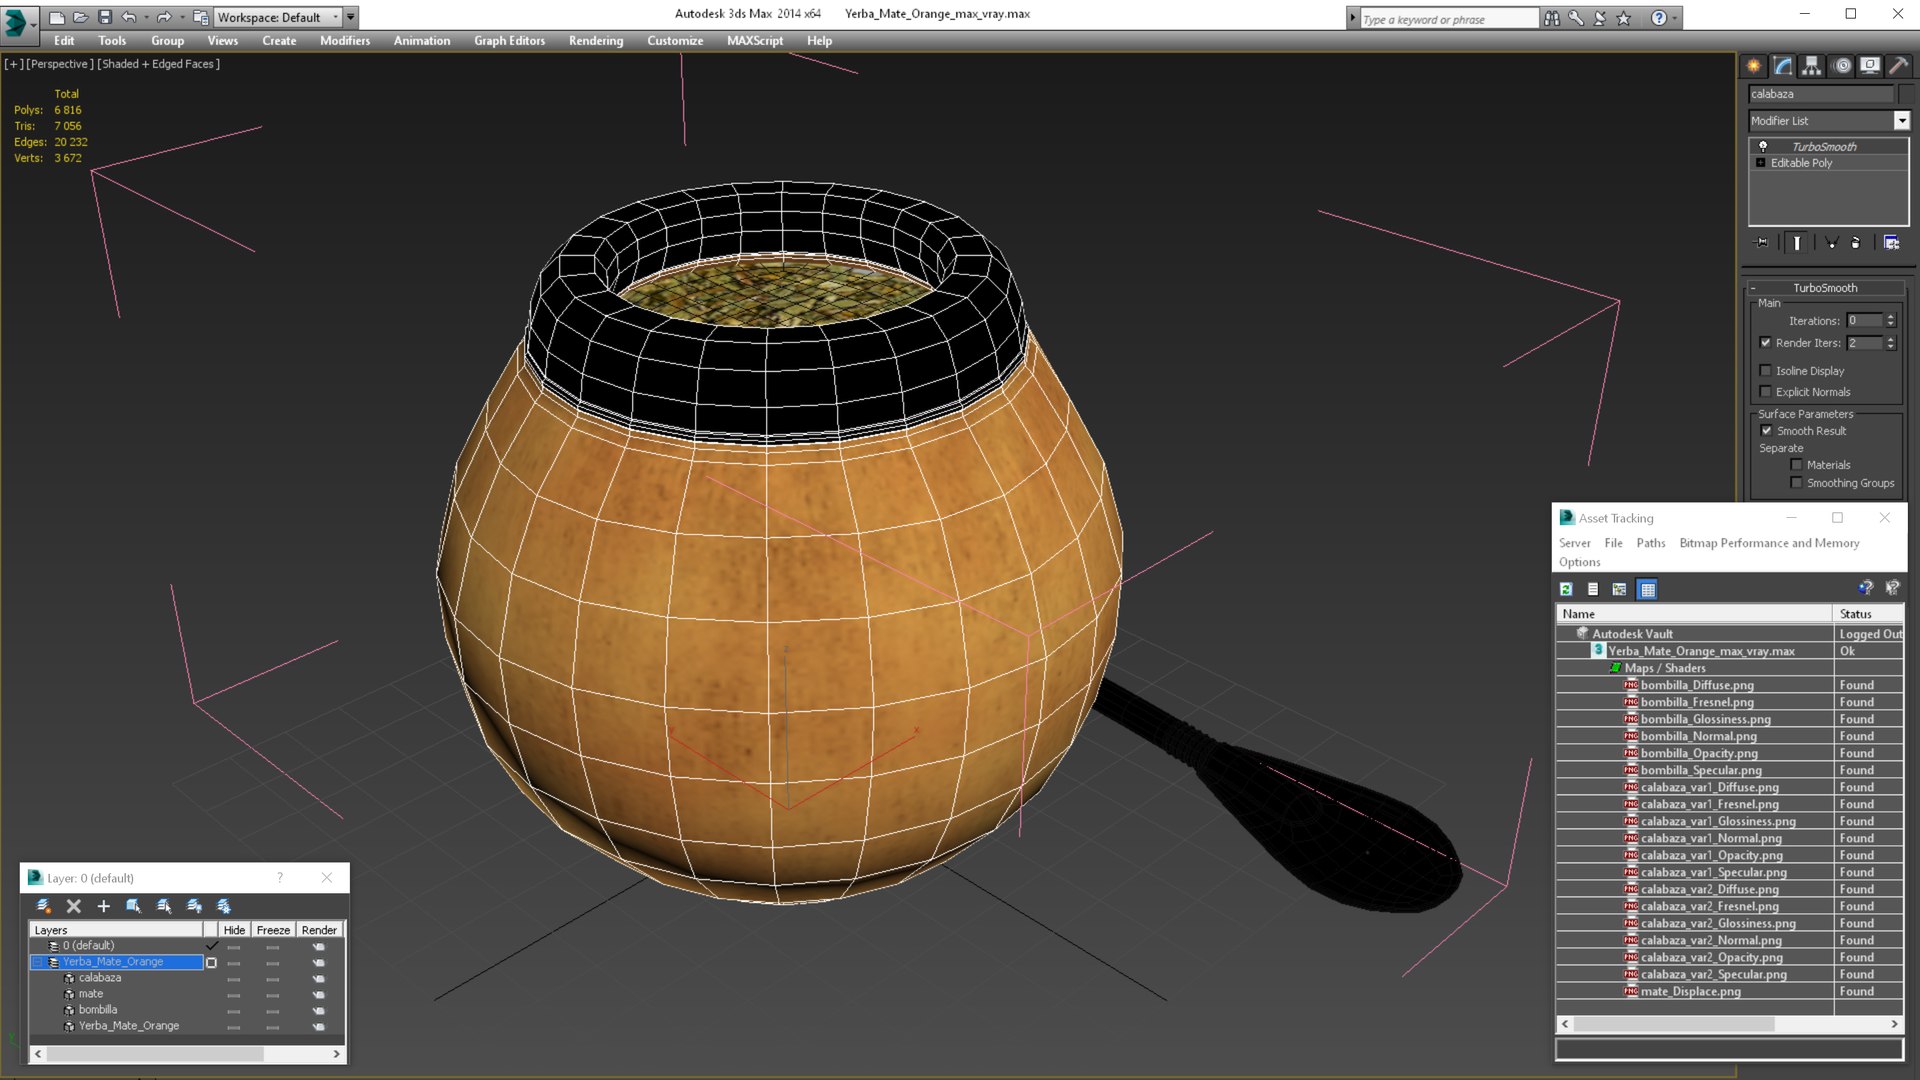Open the Create panel tab icon
The image size is (1920, 1080).
pyautogui.click(x=1754, y=66)
